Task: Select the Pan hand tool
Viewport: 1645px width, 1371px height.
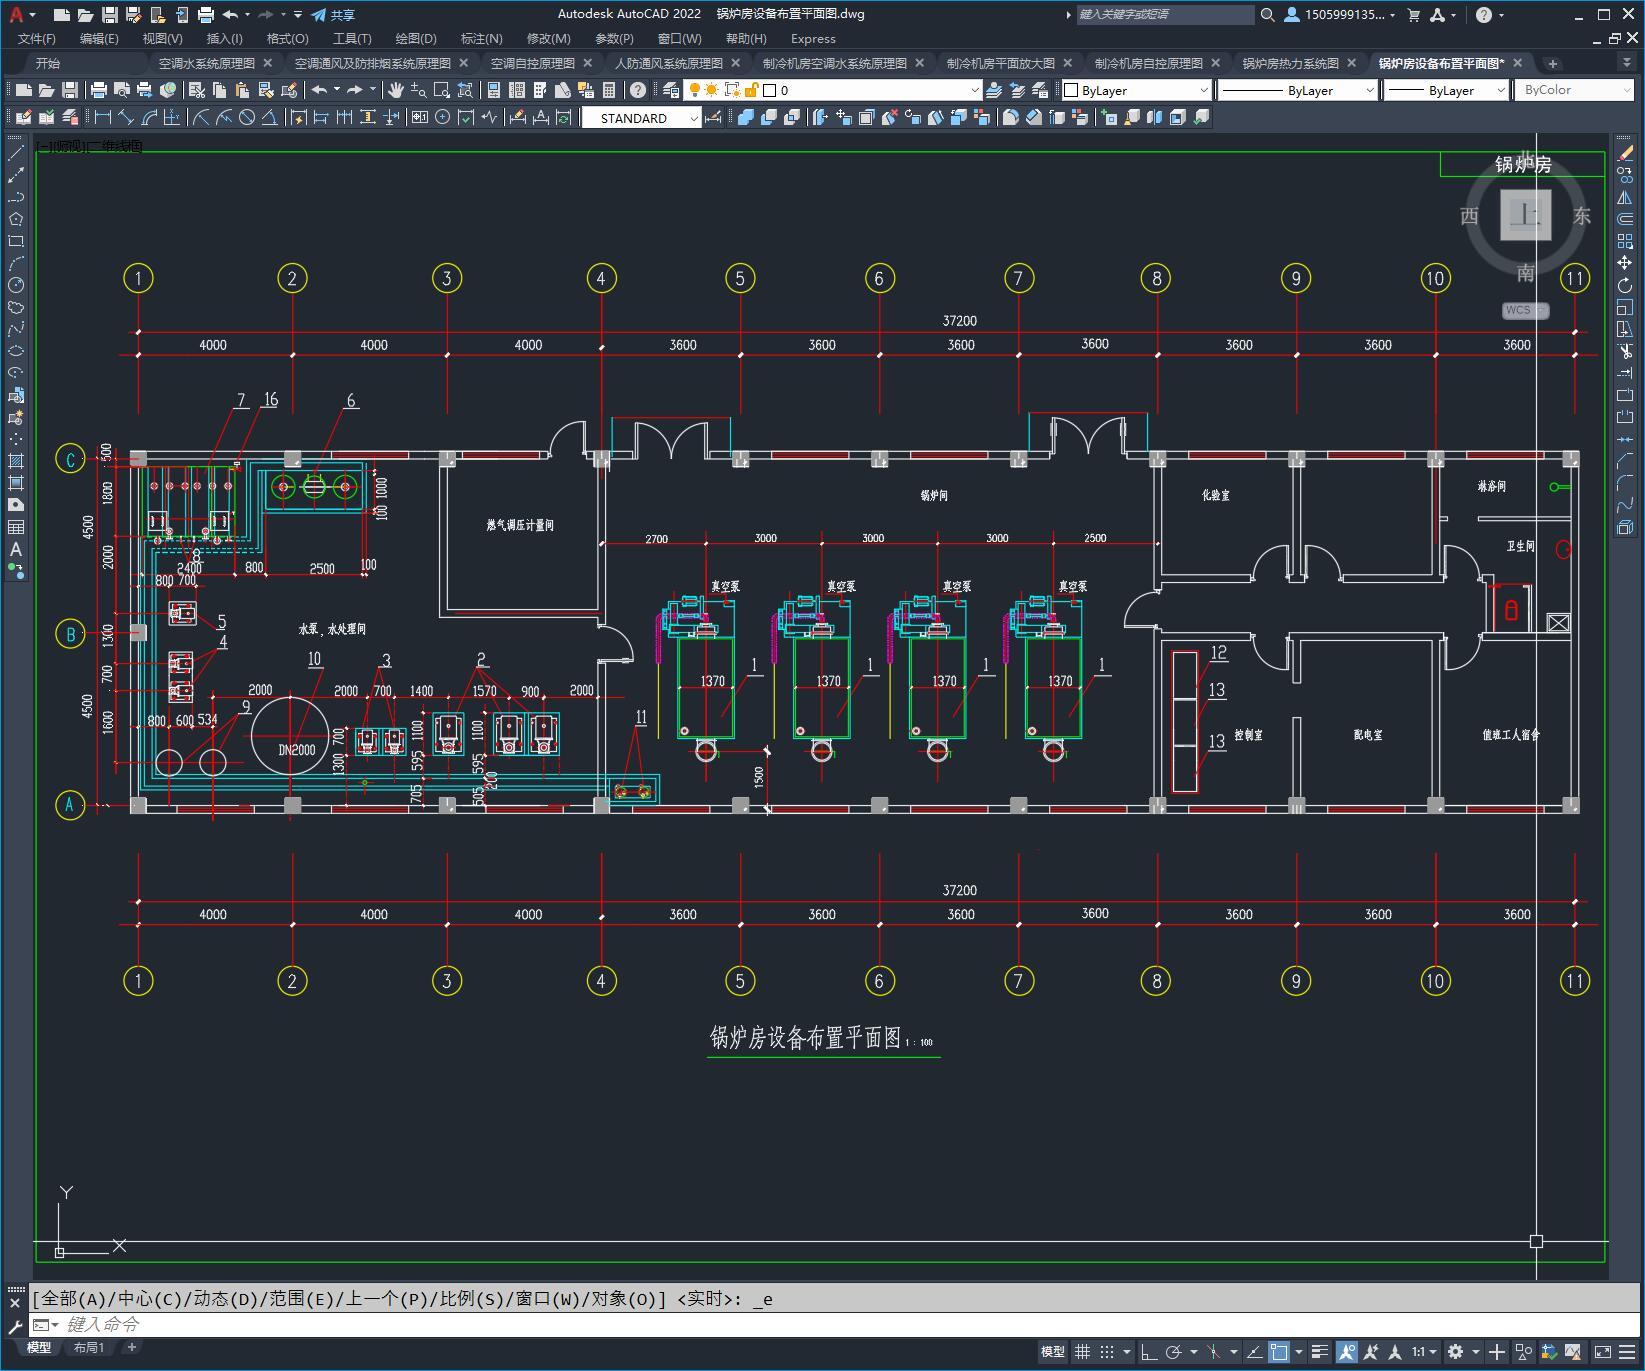Action: click(x=396, y=90)
